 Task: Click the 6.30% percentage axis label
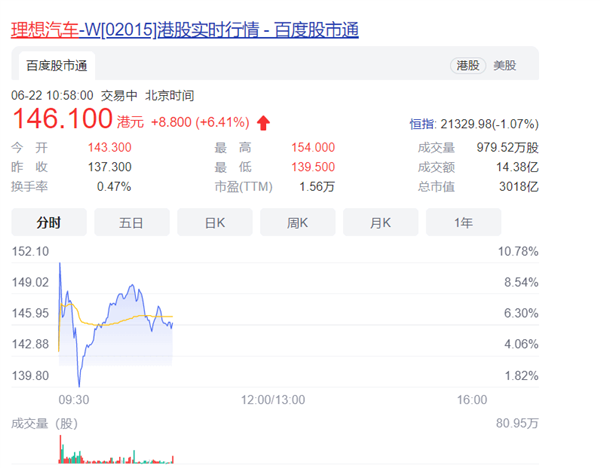click(x=521, y=313)
